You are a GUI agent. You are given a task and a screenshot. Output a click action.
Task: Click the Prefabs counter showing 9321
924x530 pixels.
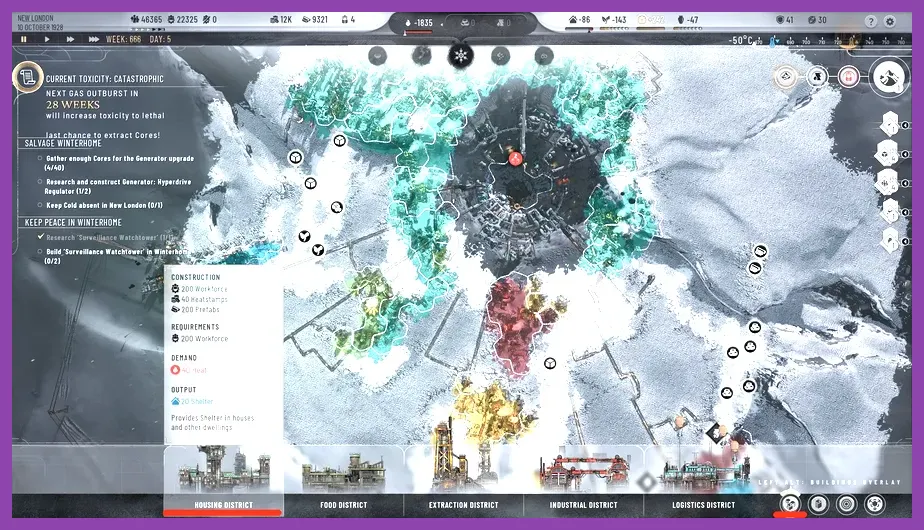tap(315, 19)
